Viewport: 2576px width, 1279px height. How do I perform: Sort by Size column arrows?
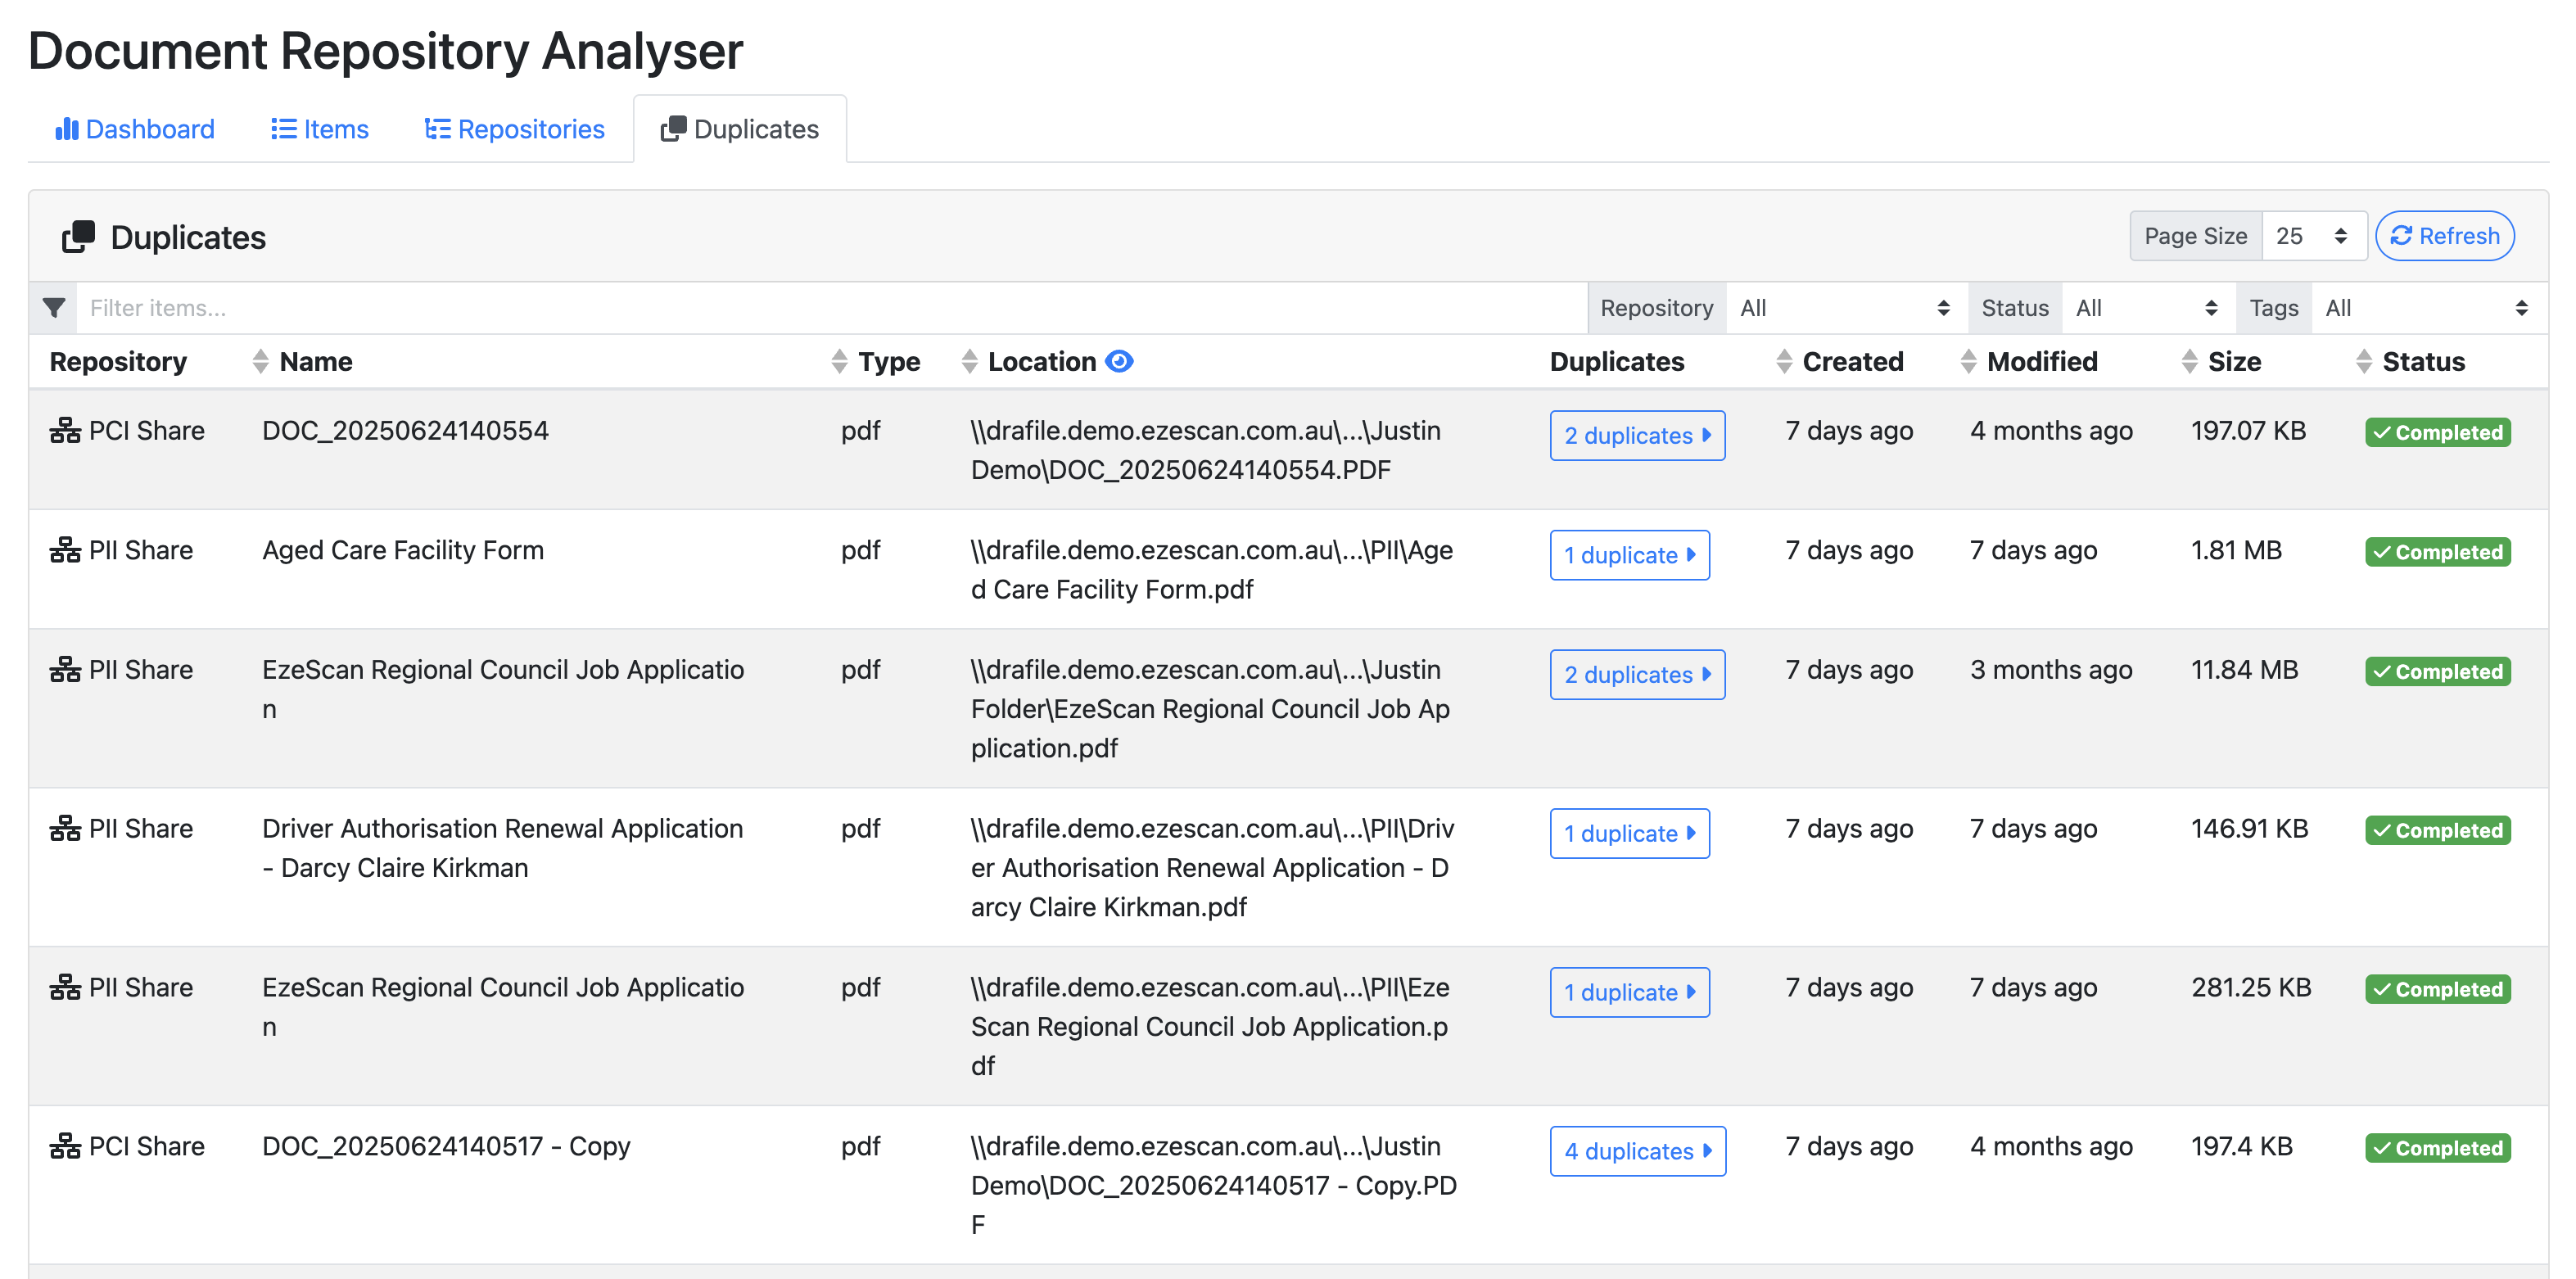pyautogui.click(x=2189, y=361)
